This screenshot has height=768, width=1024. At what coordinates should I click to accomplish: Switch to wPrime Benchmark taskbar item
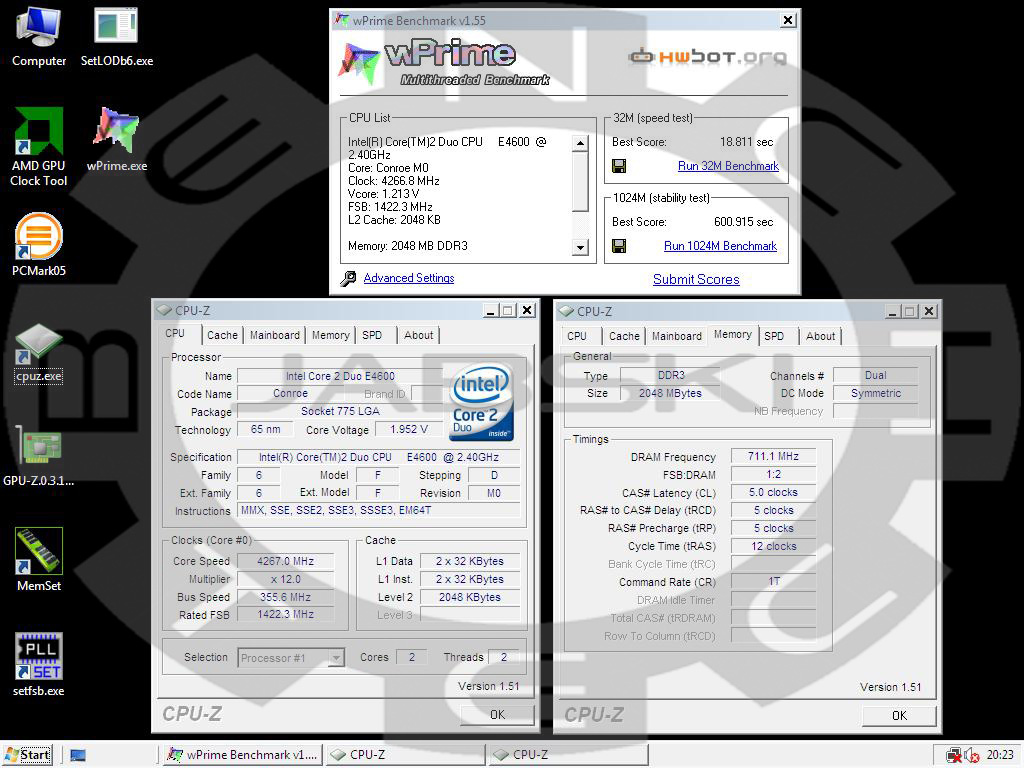tap(242, 755)
